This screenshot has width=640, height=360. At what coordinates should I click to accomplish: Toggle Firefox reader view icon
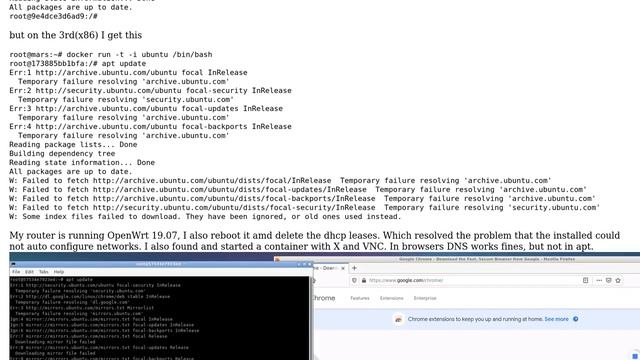585,280
